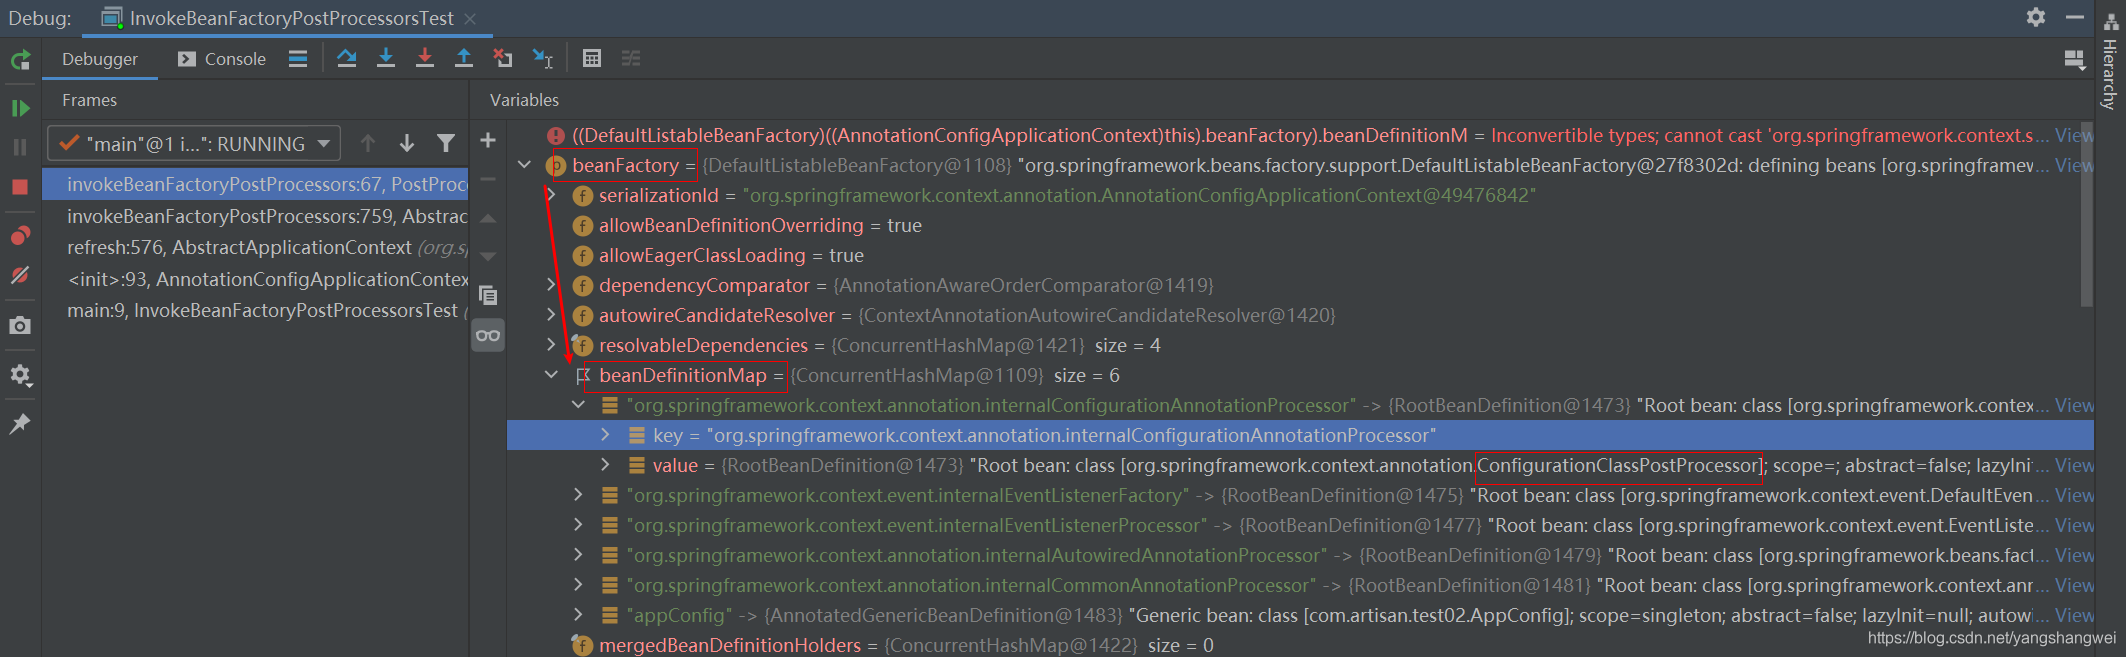Click the Step Out icon

(464, 58)
